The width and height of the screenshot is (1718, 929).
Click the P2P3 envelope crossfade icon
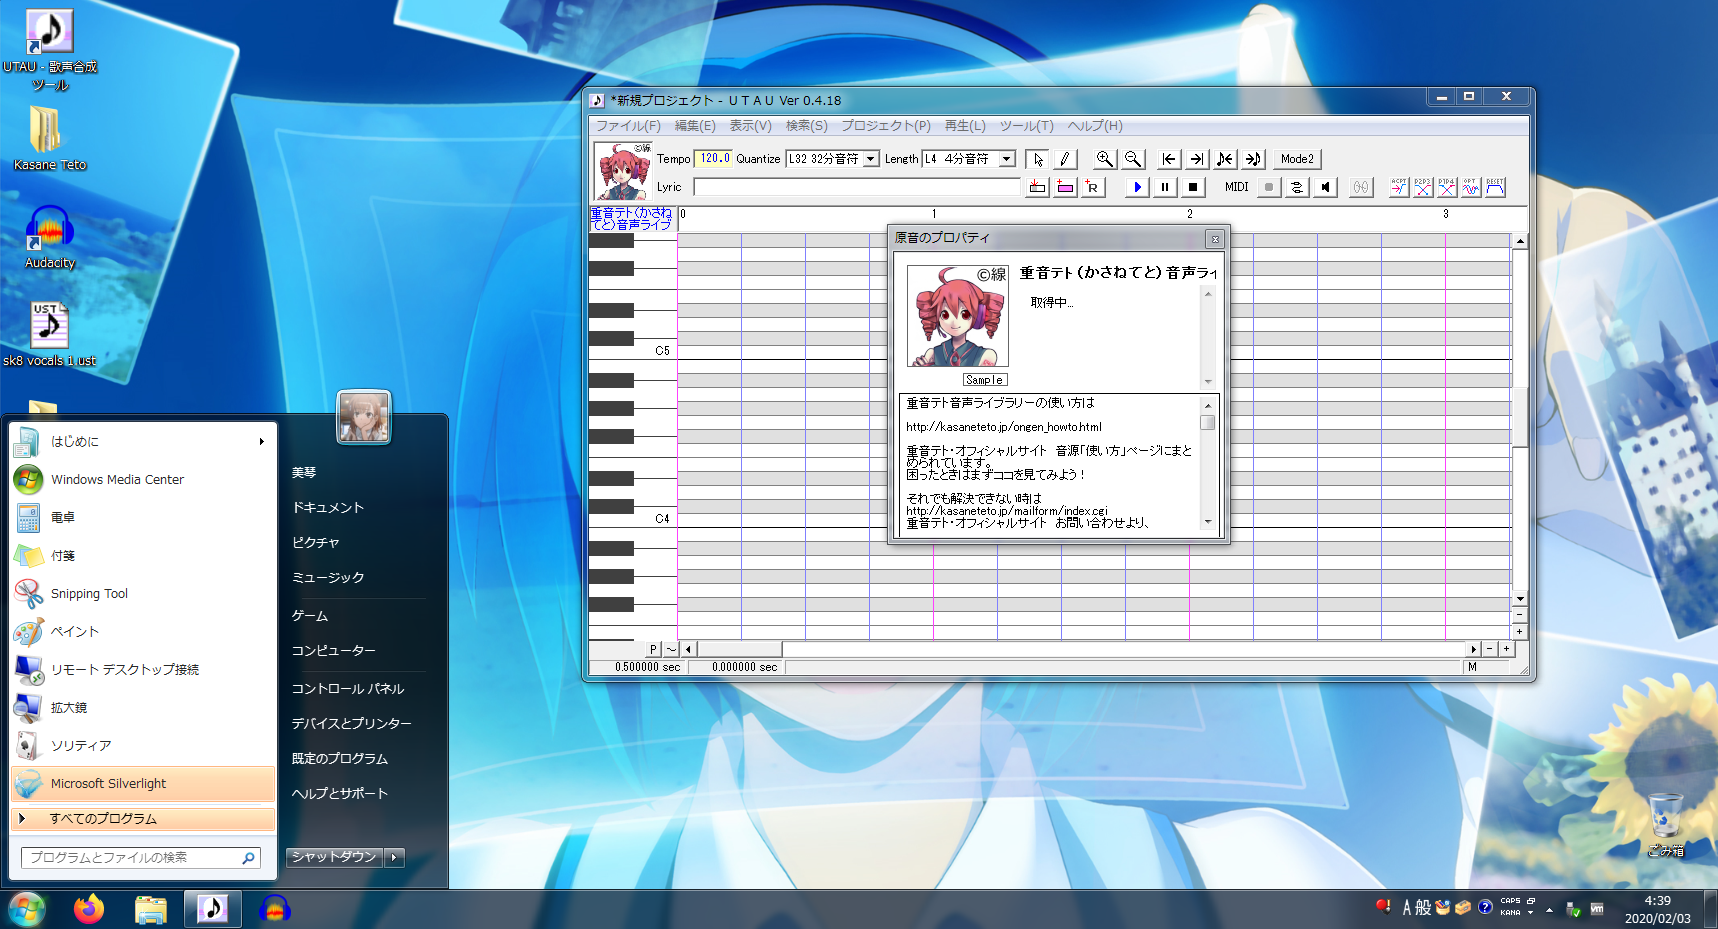pyautogui.click(x=1423, y=187)
